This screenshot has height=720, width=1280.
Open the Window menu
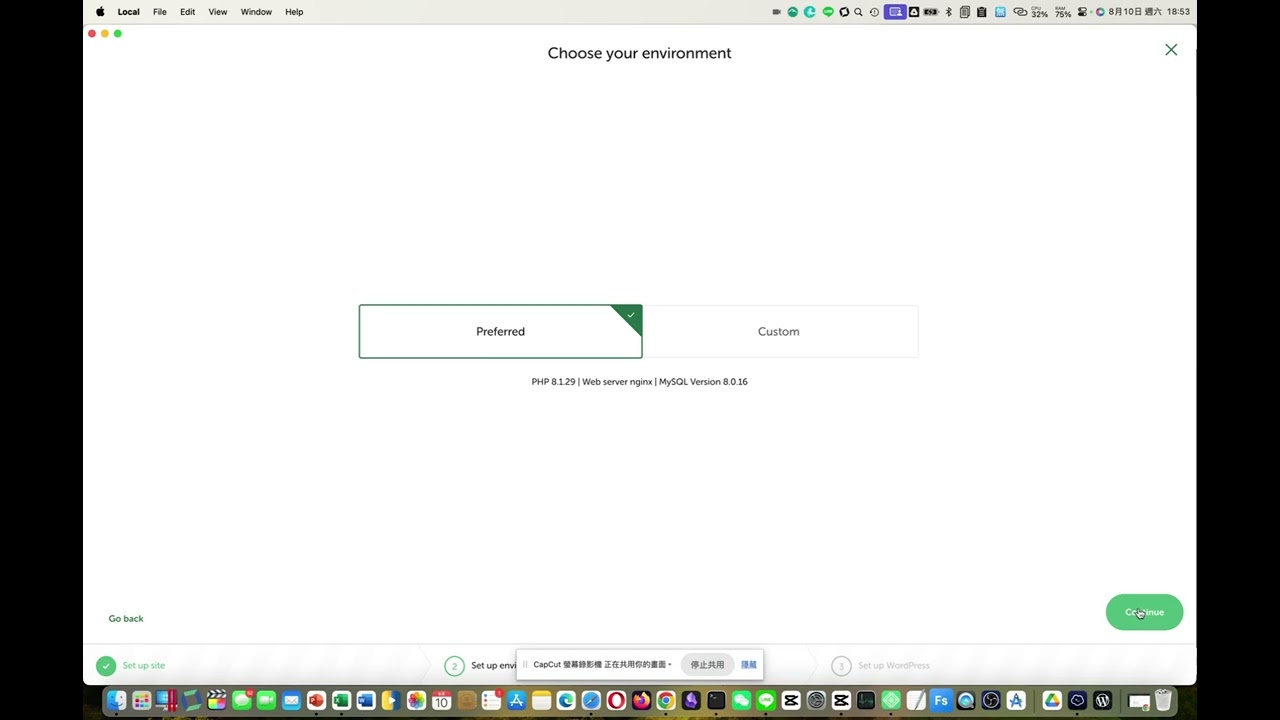[256, 12]
